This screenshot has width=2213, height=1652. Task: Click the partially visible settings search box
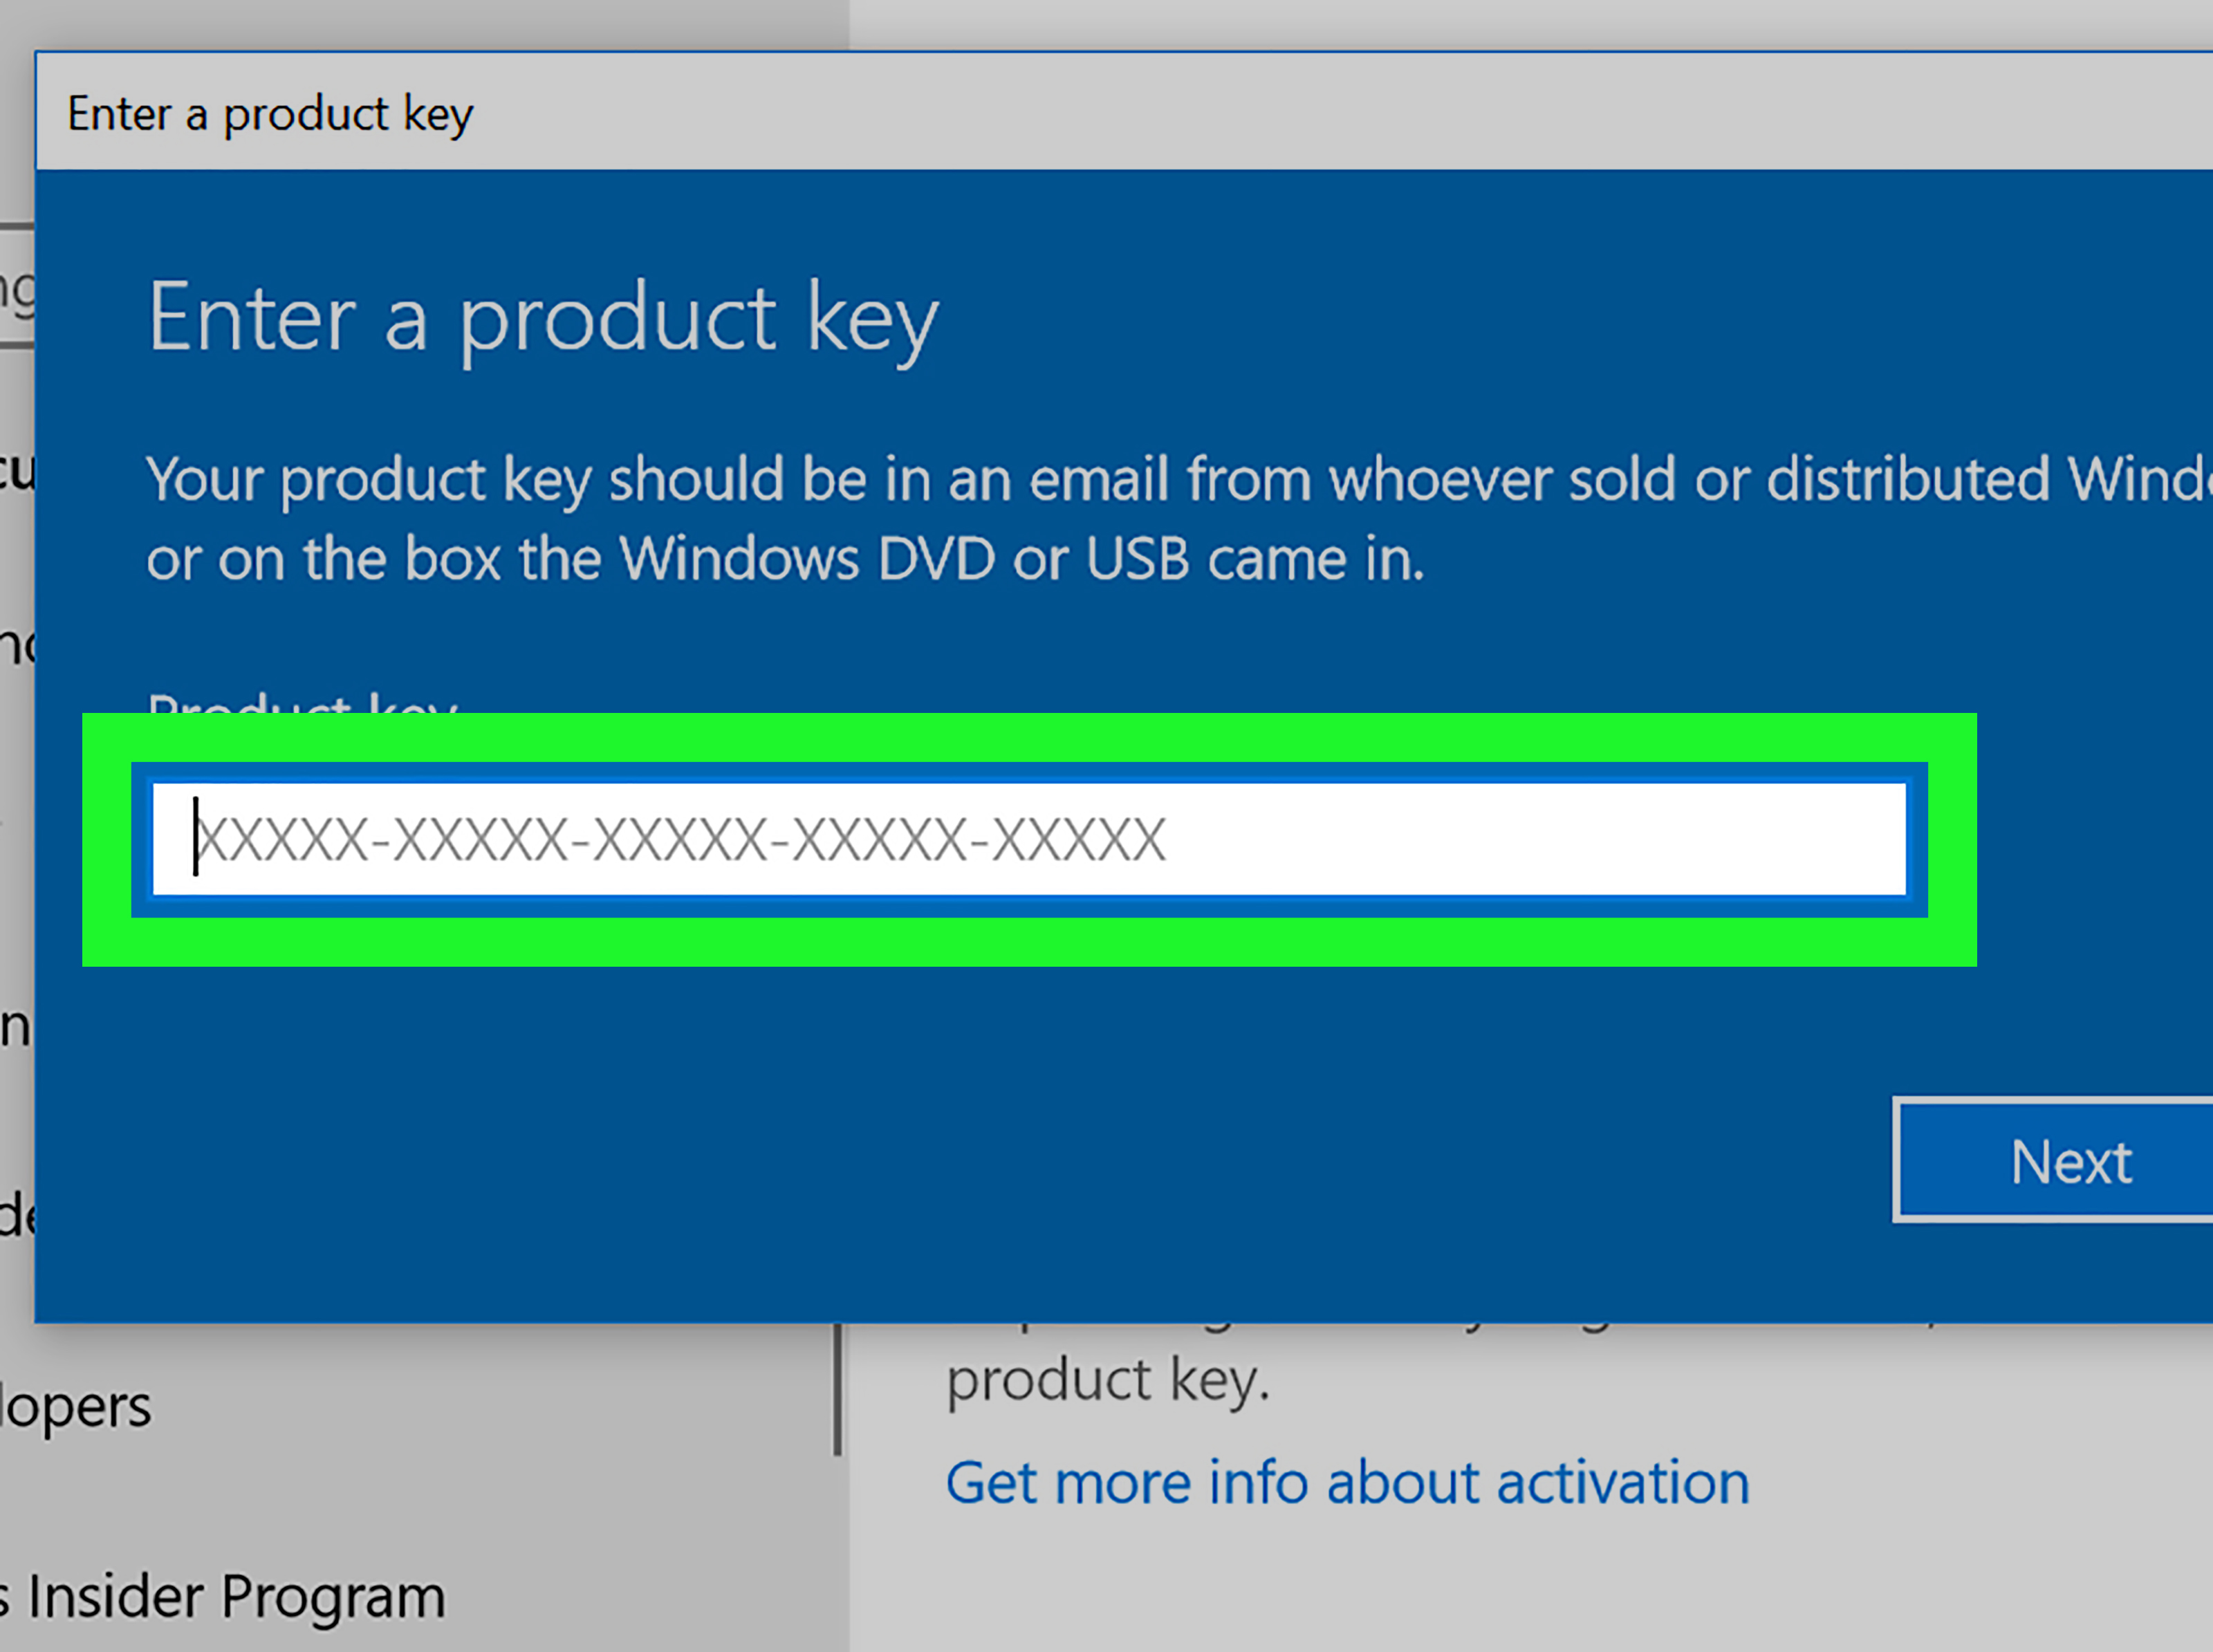(x=17, y=288)
